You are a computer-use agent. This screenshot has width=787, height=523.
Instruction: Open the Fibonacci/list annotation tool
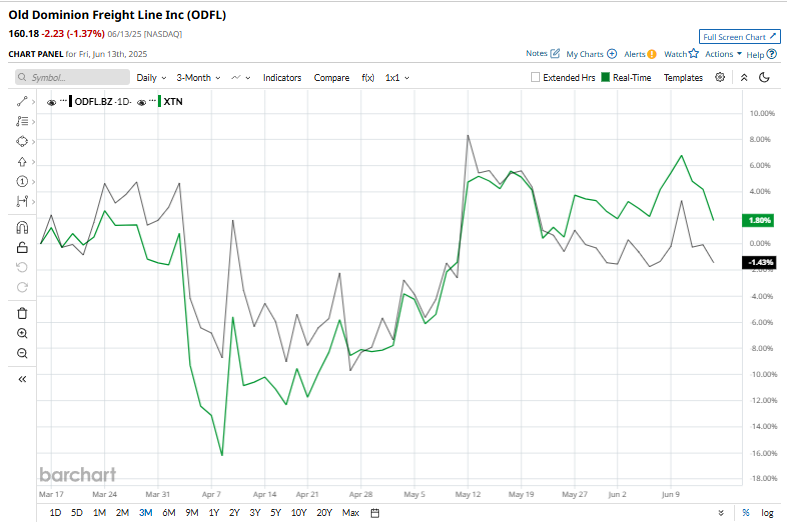(x=22, y=121)
